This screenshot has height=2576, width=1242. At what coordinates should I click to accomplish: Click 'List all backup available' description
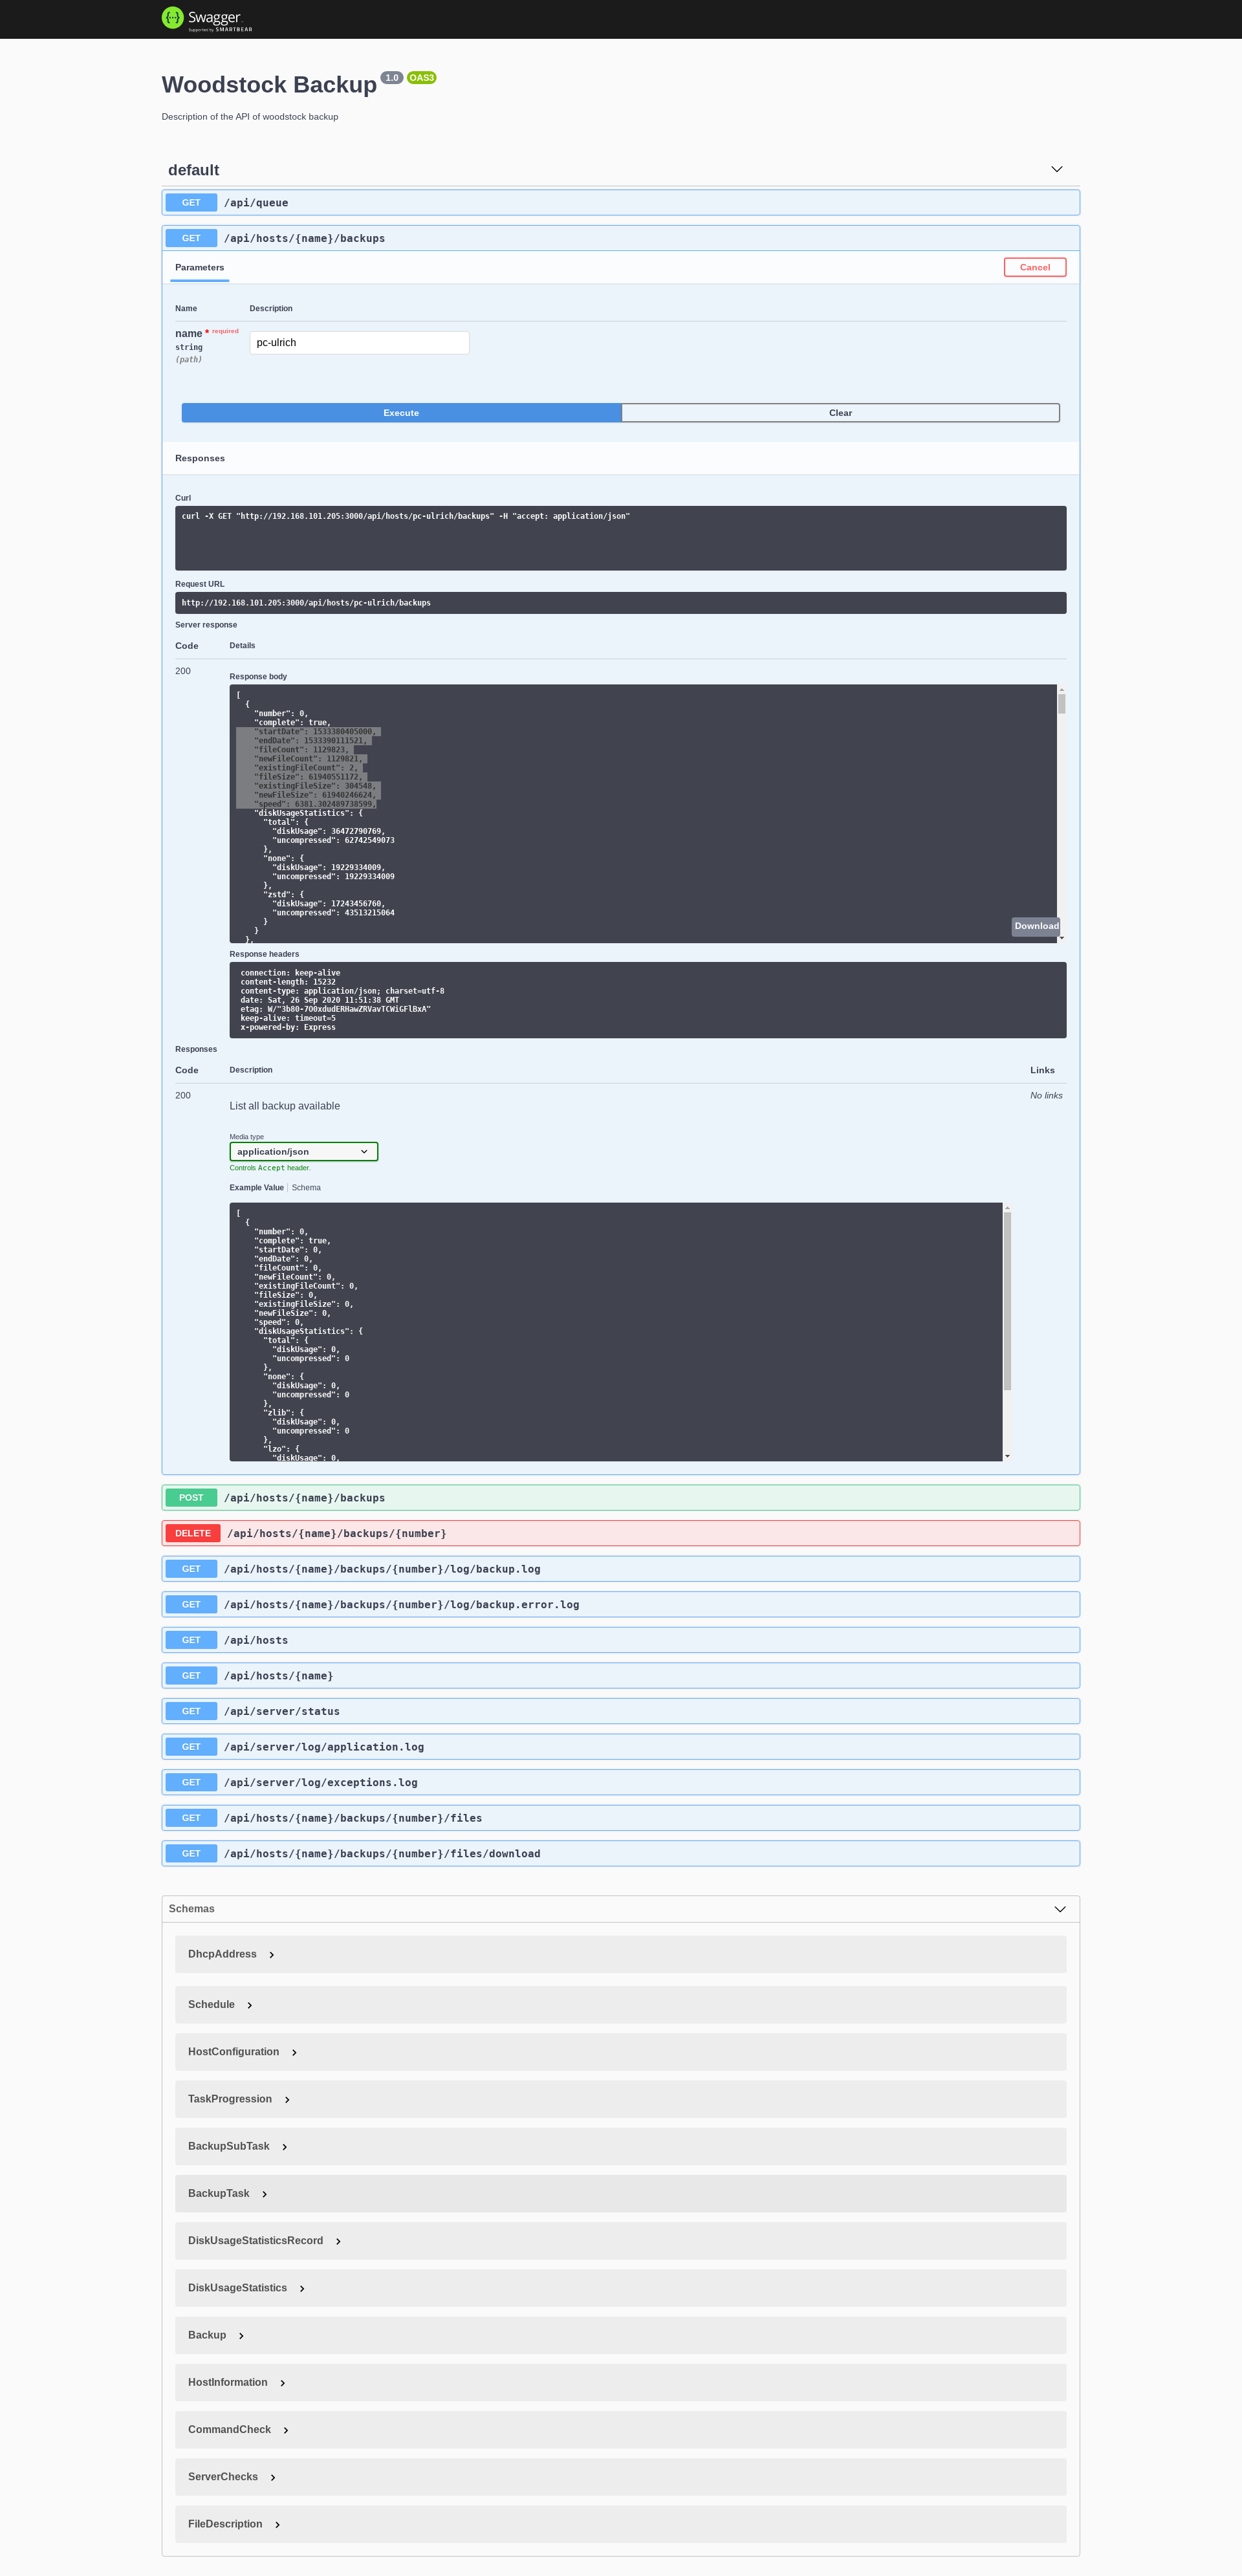[285, 1106]
